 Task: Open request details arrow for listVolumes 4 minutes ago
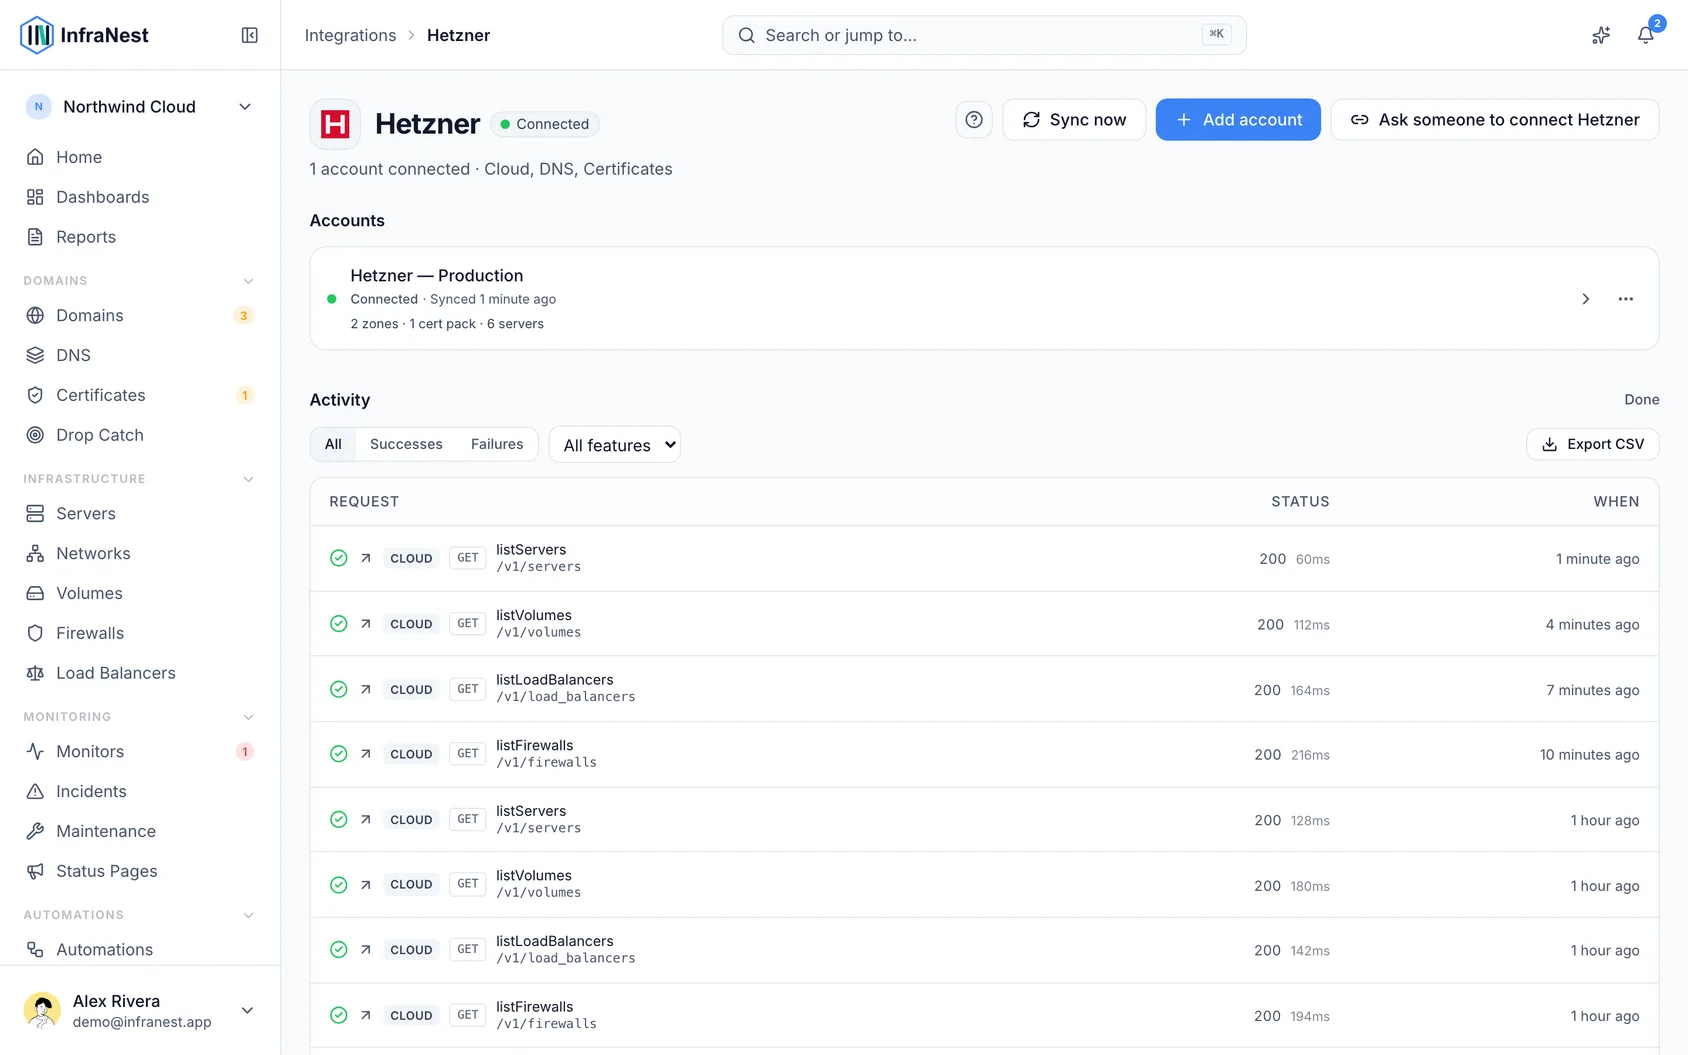click(x=366, y=624)
